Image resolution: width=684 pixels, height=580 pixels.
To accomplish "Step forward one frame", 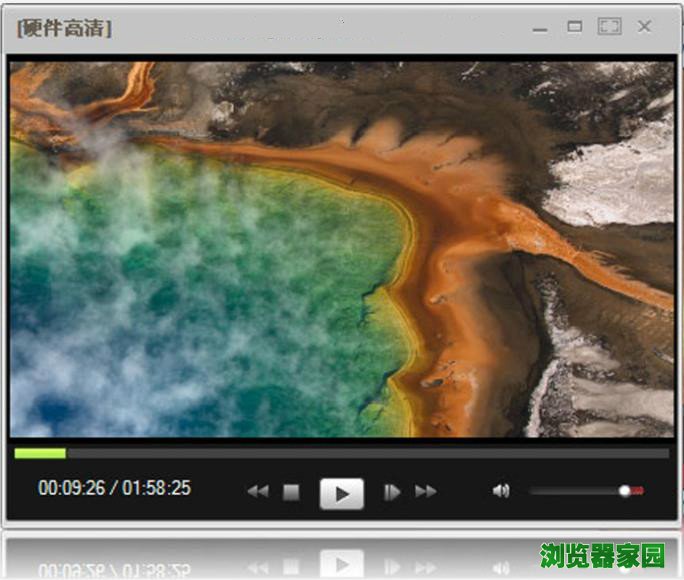I will coord(393,492).
